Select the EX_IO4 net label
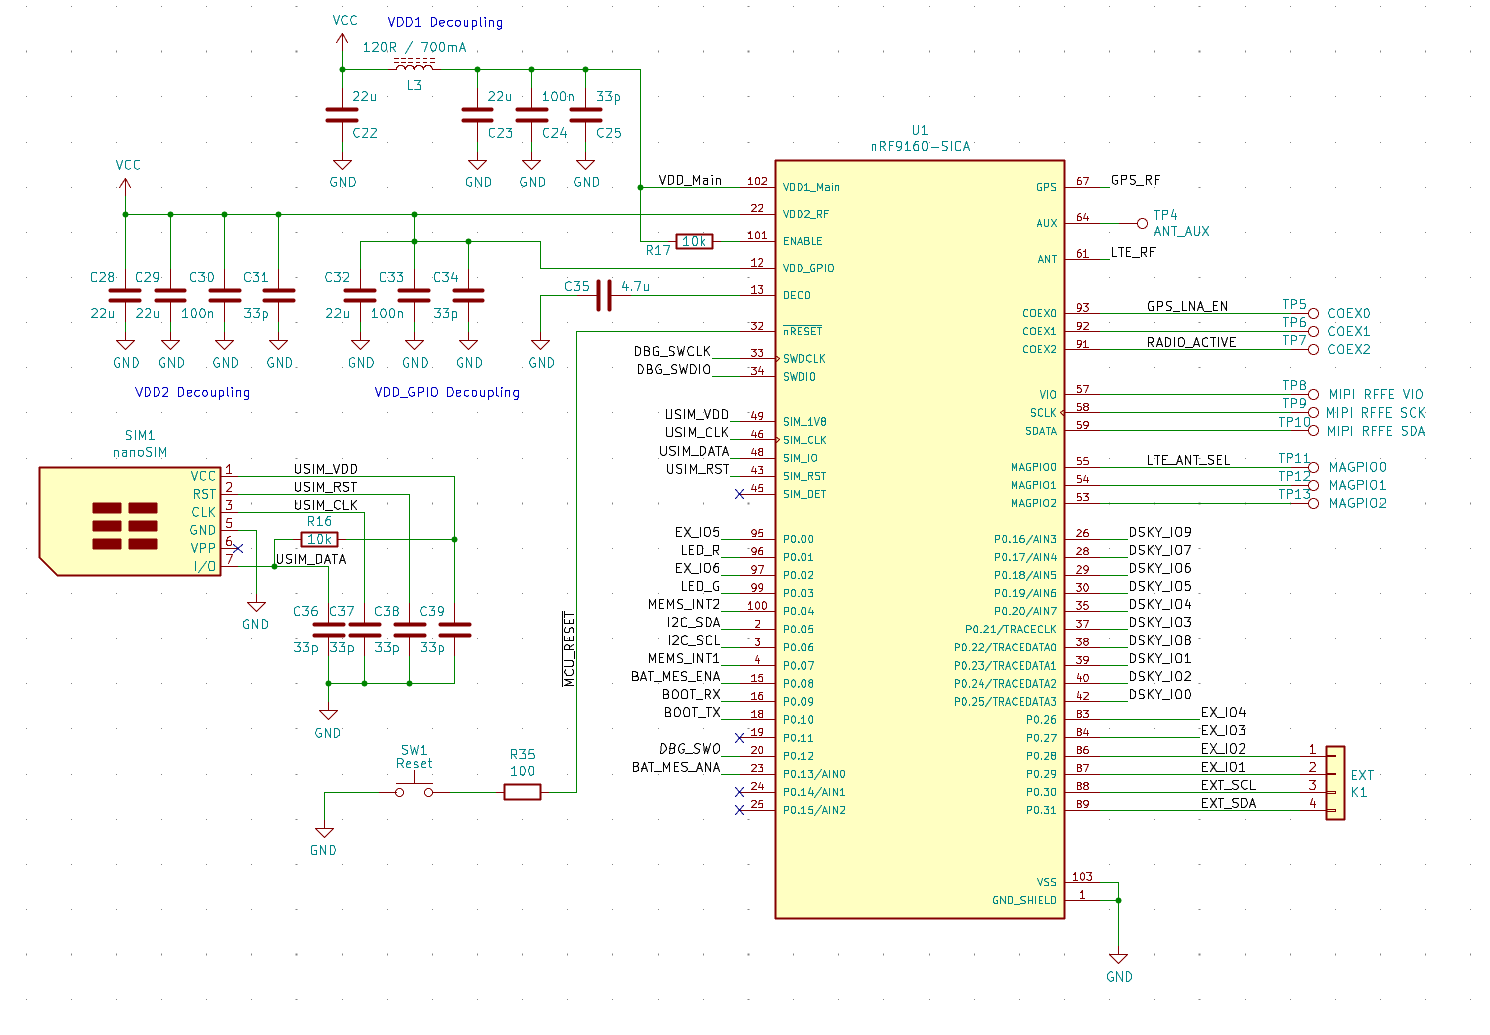The image size is (1490, 1035). (x=1223, y=712)
